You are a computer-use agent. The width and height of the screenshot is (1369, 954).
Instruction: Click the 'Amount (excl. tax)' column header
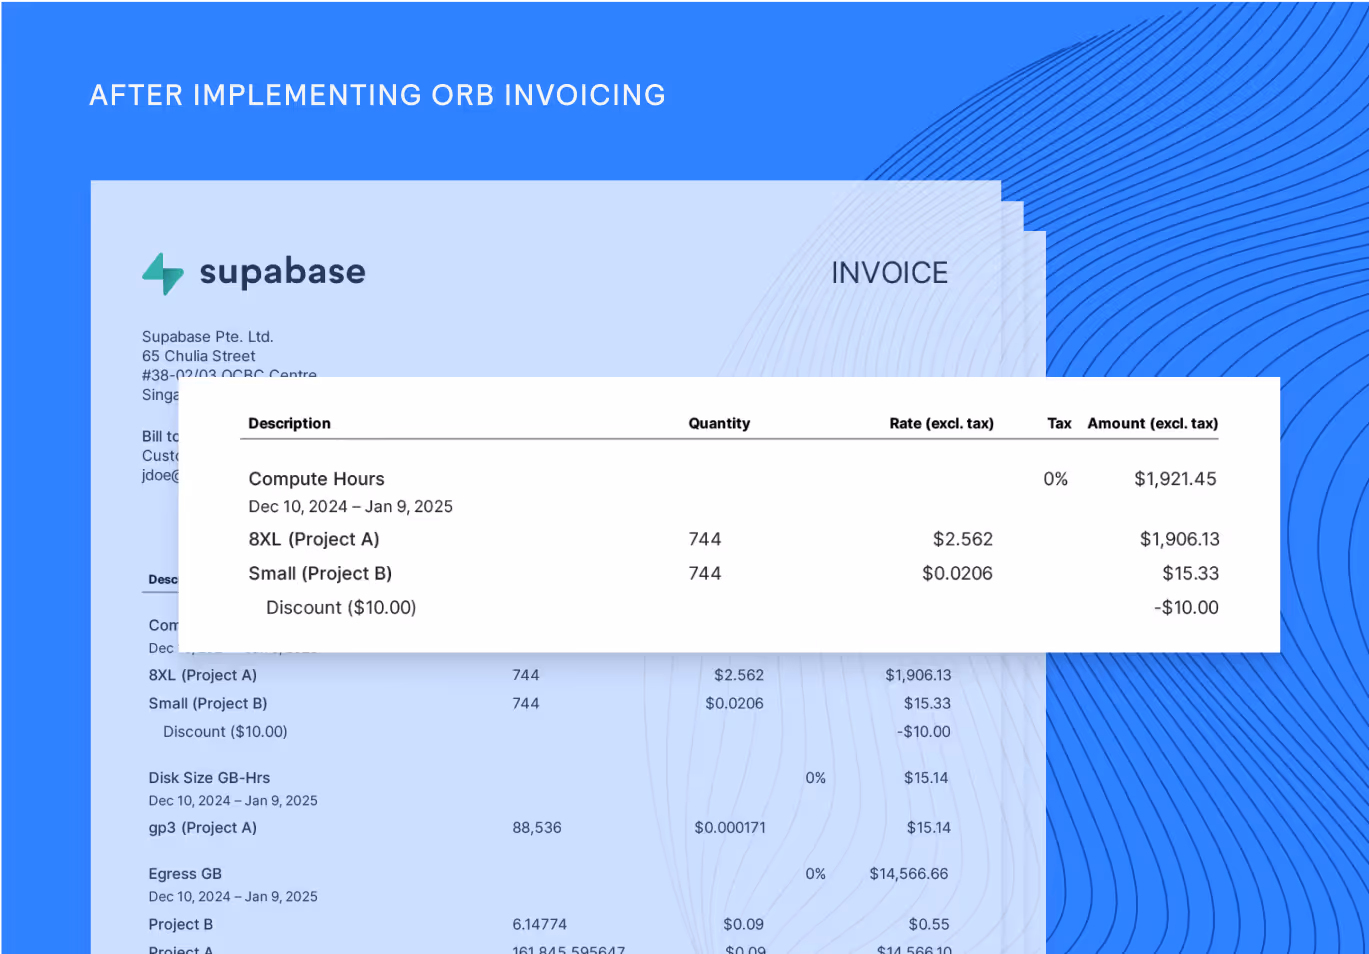point(1153,423)
